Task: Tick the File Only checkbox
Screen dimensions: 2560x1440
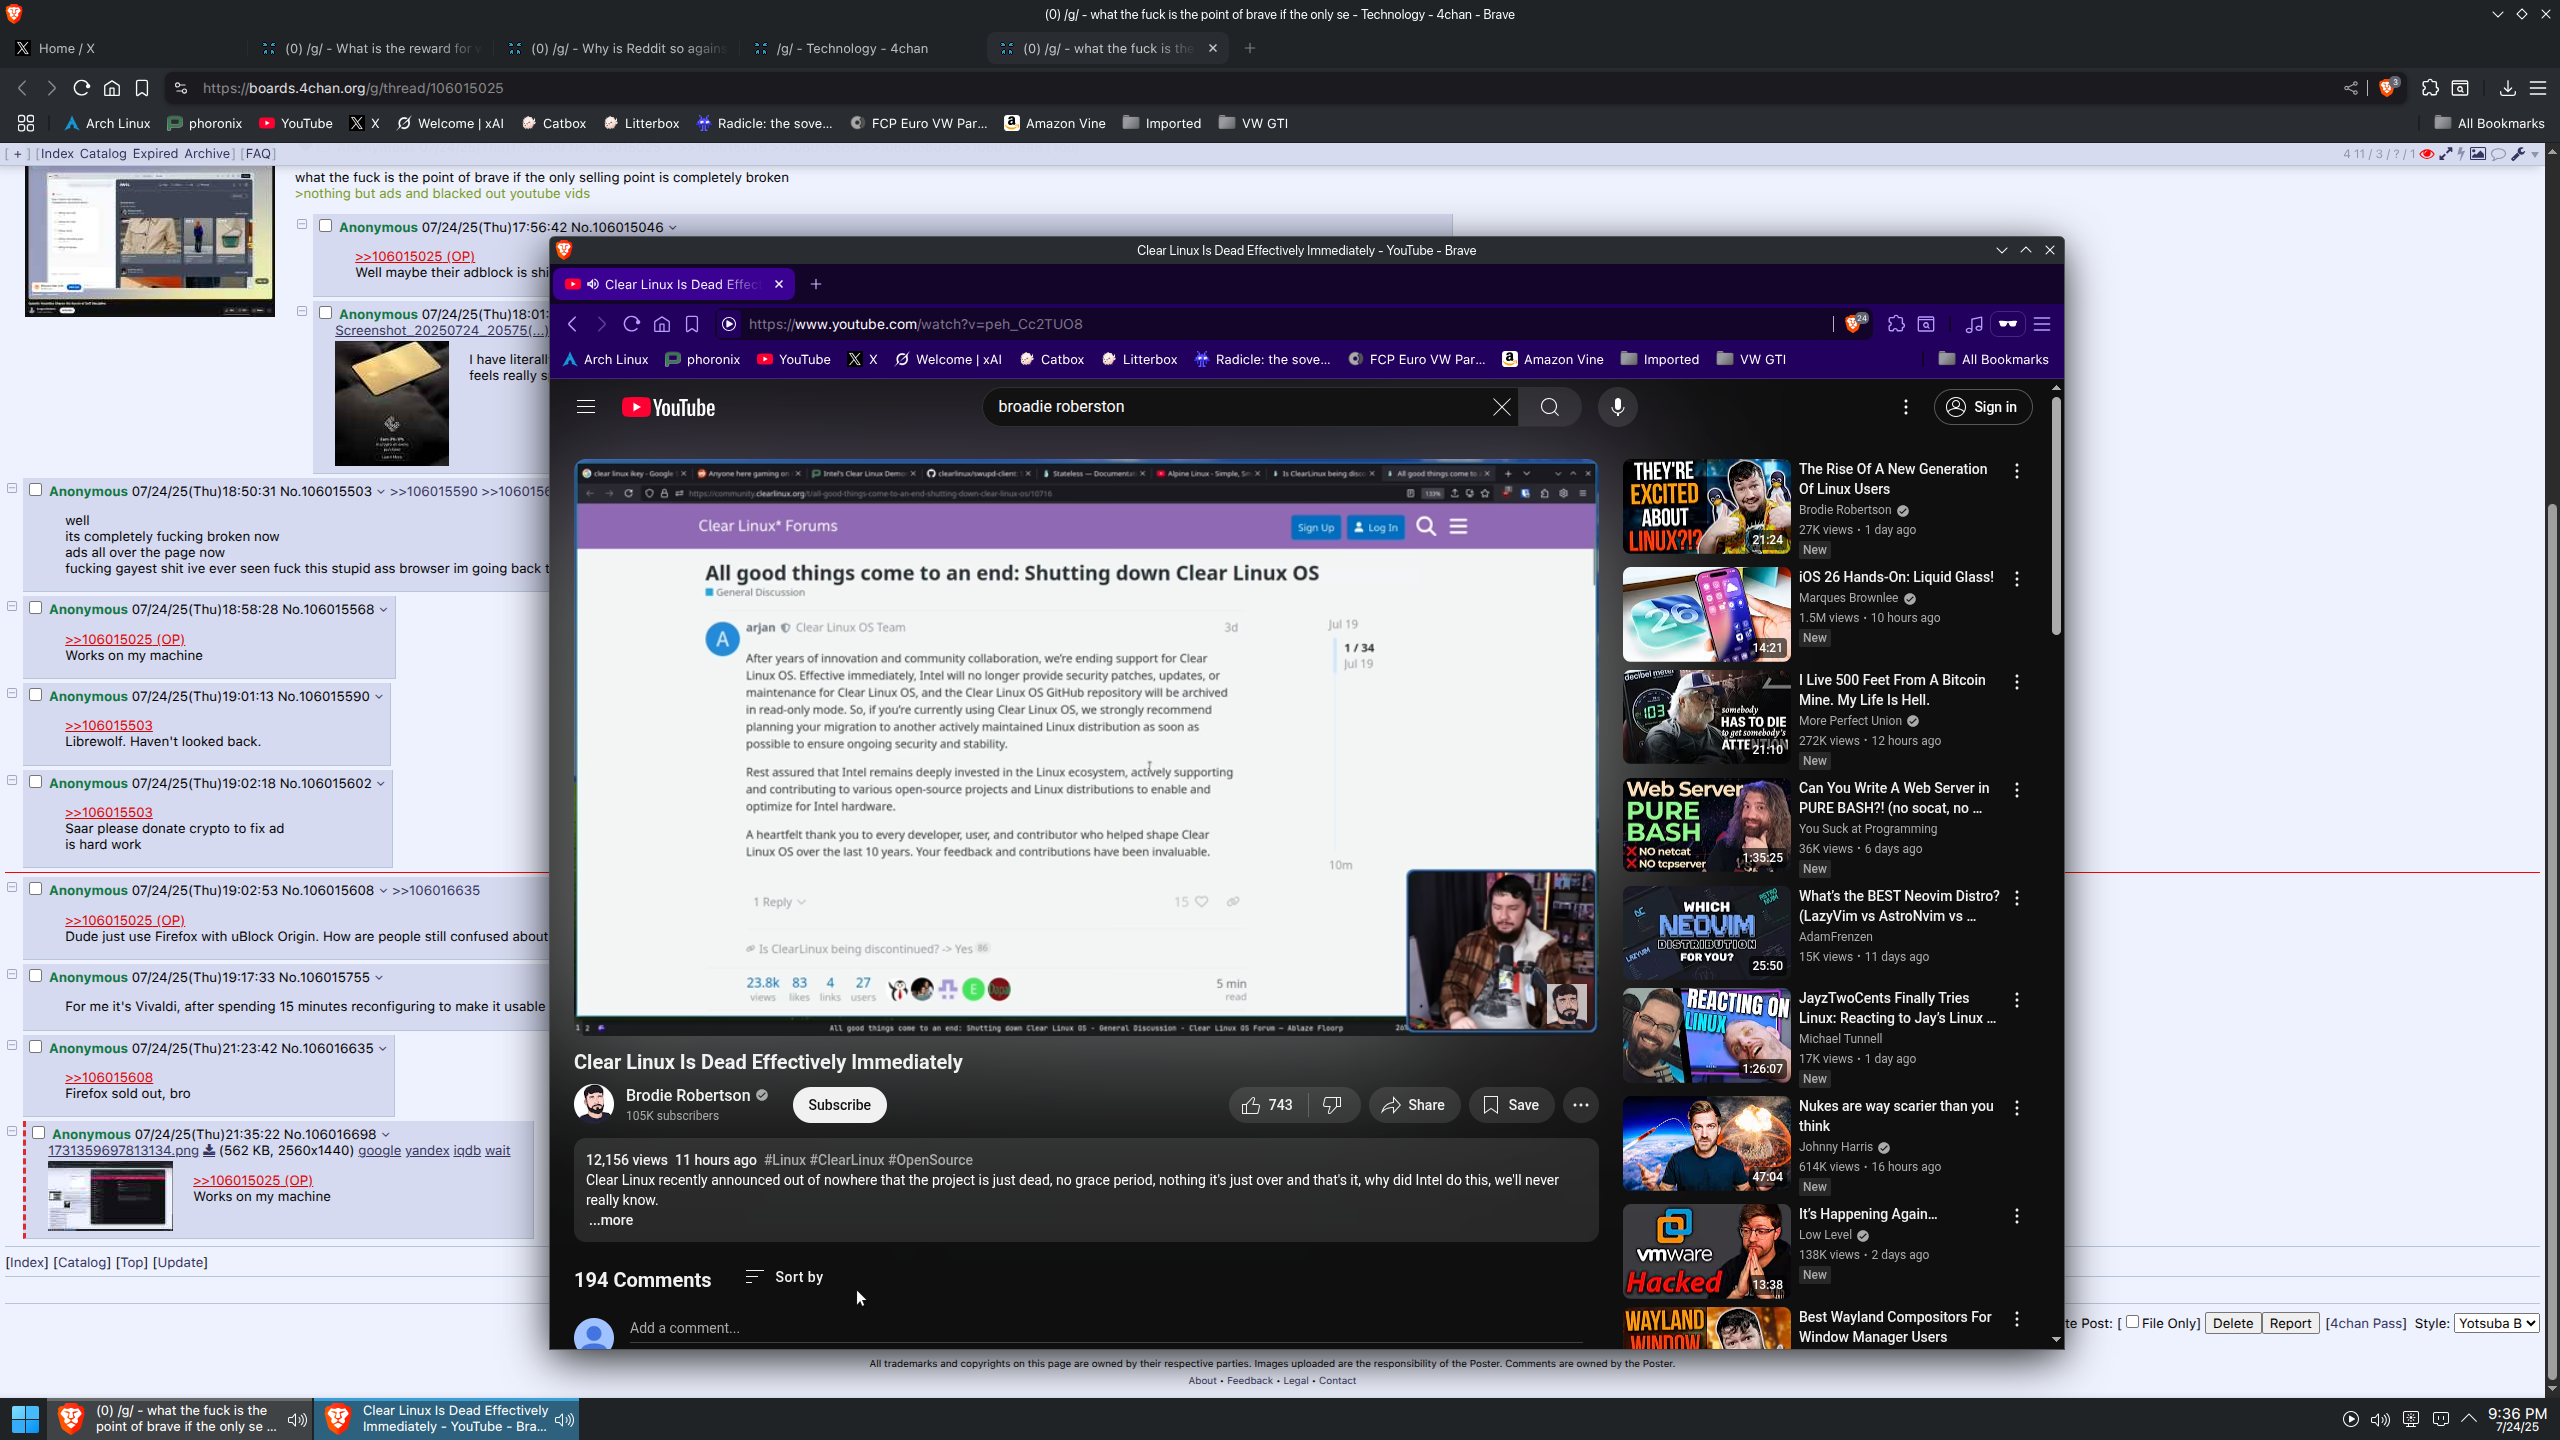Action: 2132,1322
